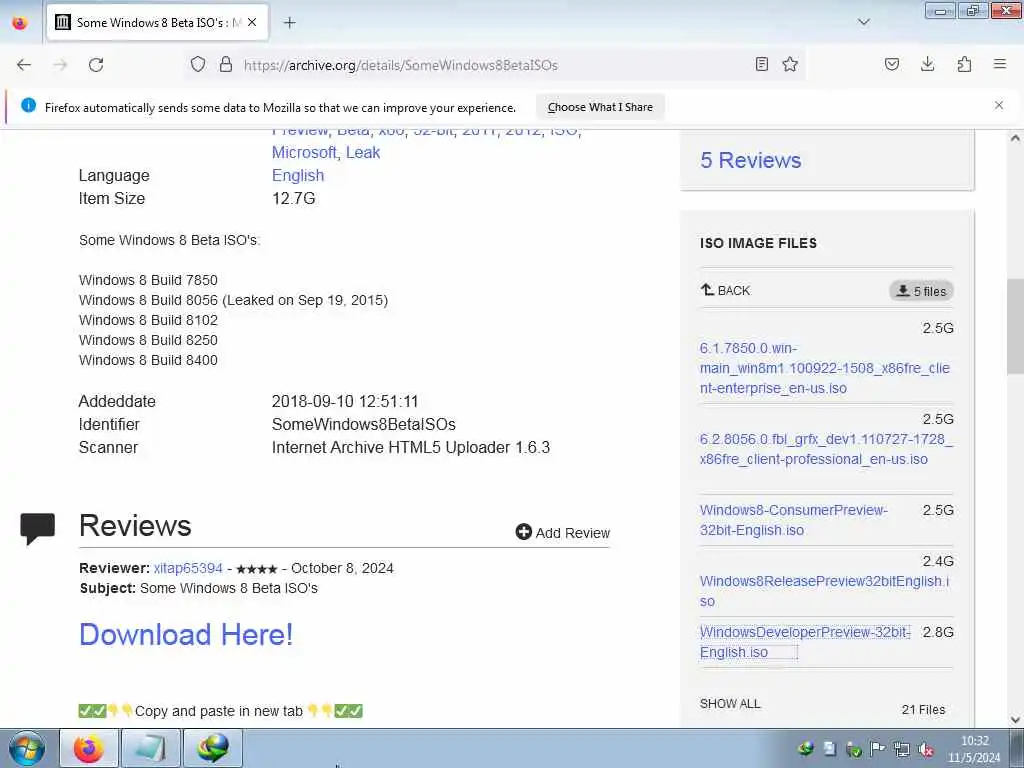The width and height of the screenshot is (1024, 768).
Task: Open the taskbar clock showing 10:32
Action: (974, 749)
